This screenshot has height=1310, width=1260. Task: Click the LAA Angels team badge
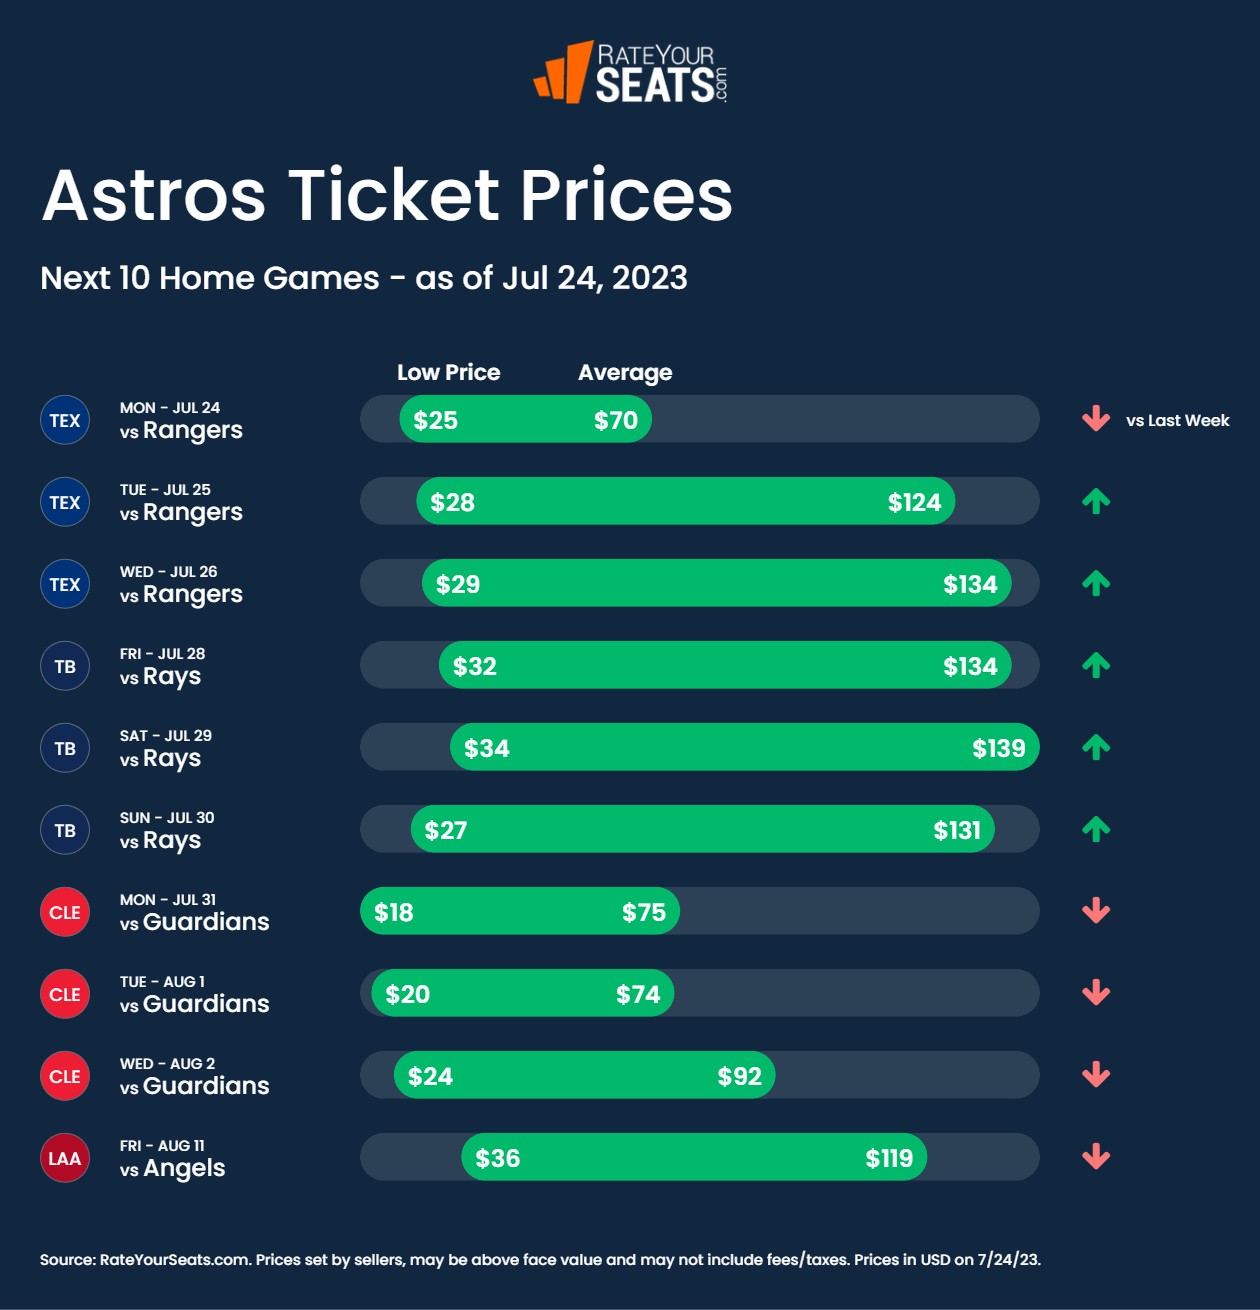click(65, 1158)
